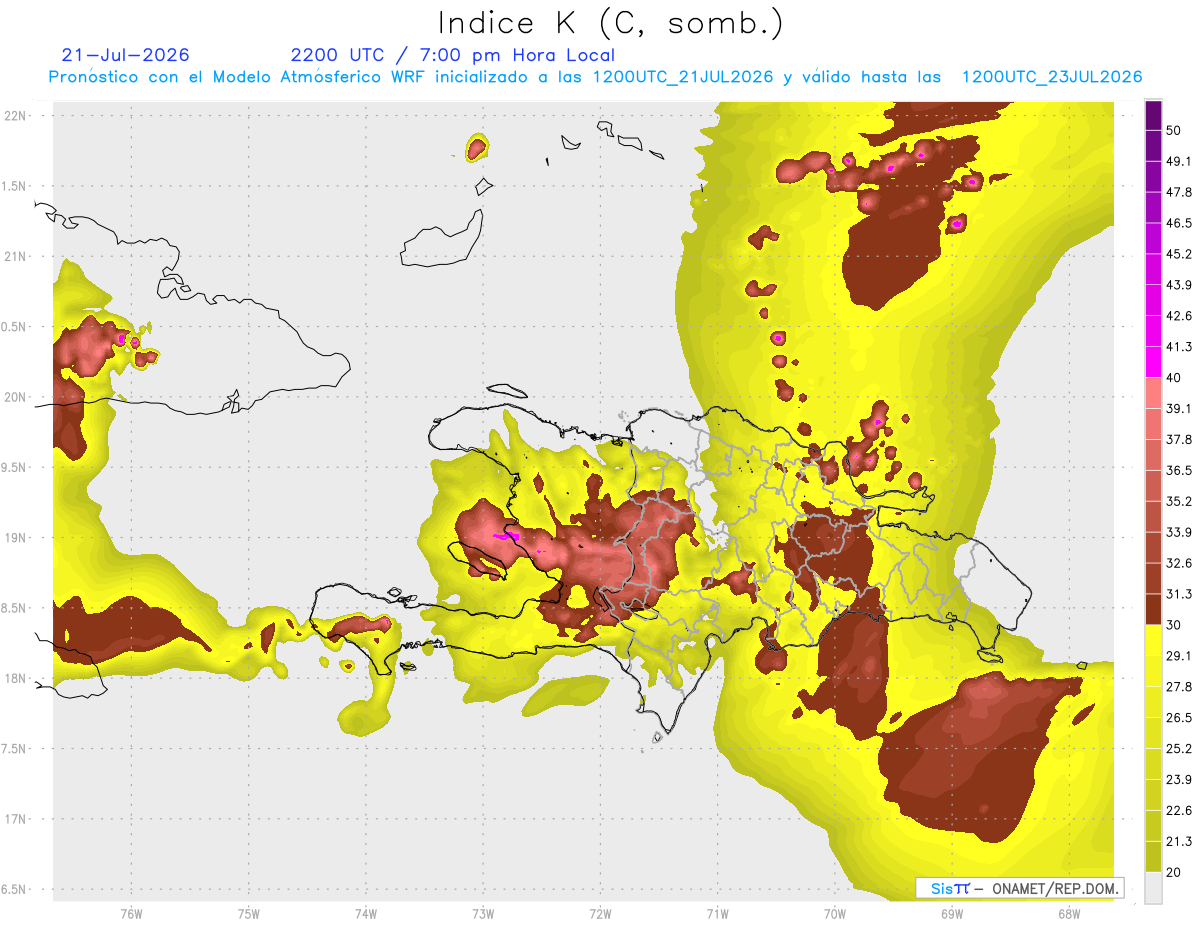
Task: Click the latitude label "21N"
Action: pyautogui.click(x=17, y=257)
